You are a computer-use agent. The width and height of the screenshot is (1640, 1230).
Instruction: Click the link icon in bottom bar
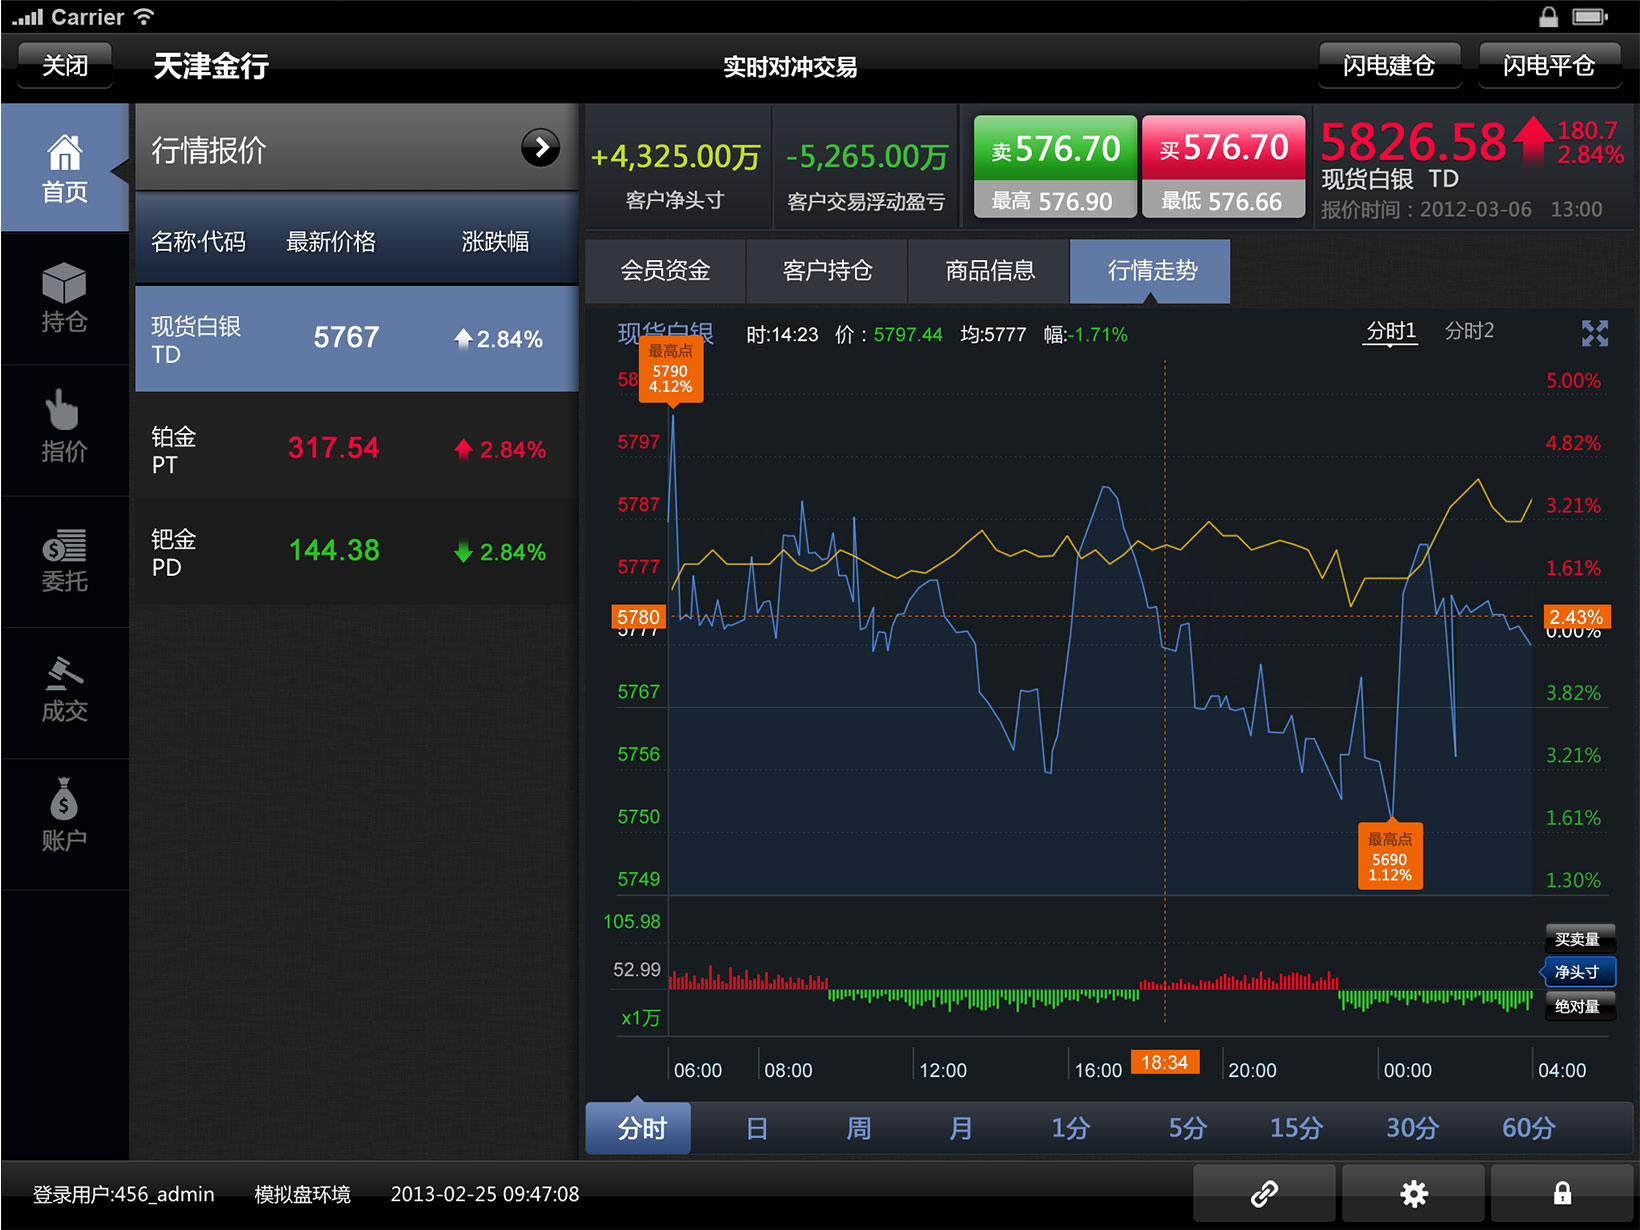click(x=1264, y=1192)
